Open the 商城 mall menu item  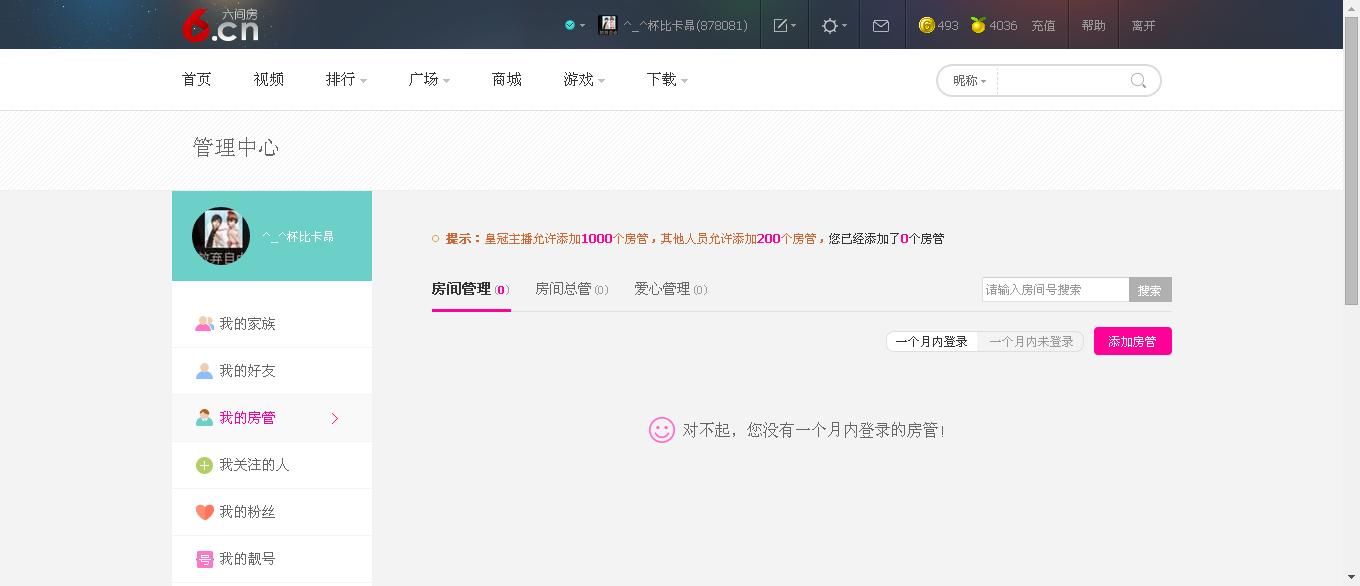507,79
